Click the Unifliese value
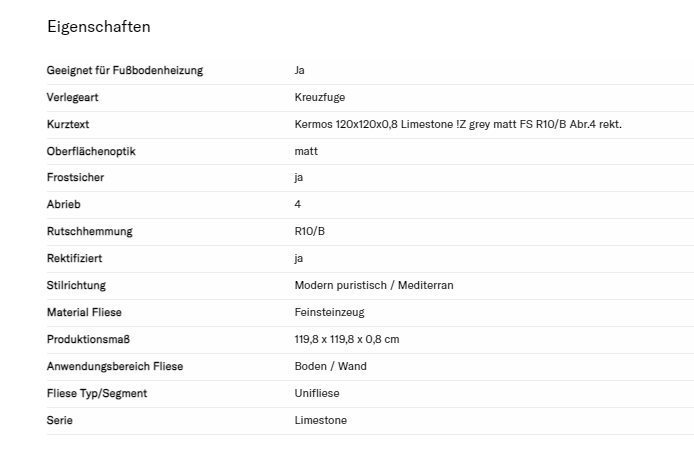The width and height of the screenshot is (694, 466). (318, 394)
